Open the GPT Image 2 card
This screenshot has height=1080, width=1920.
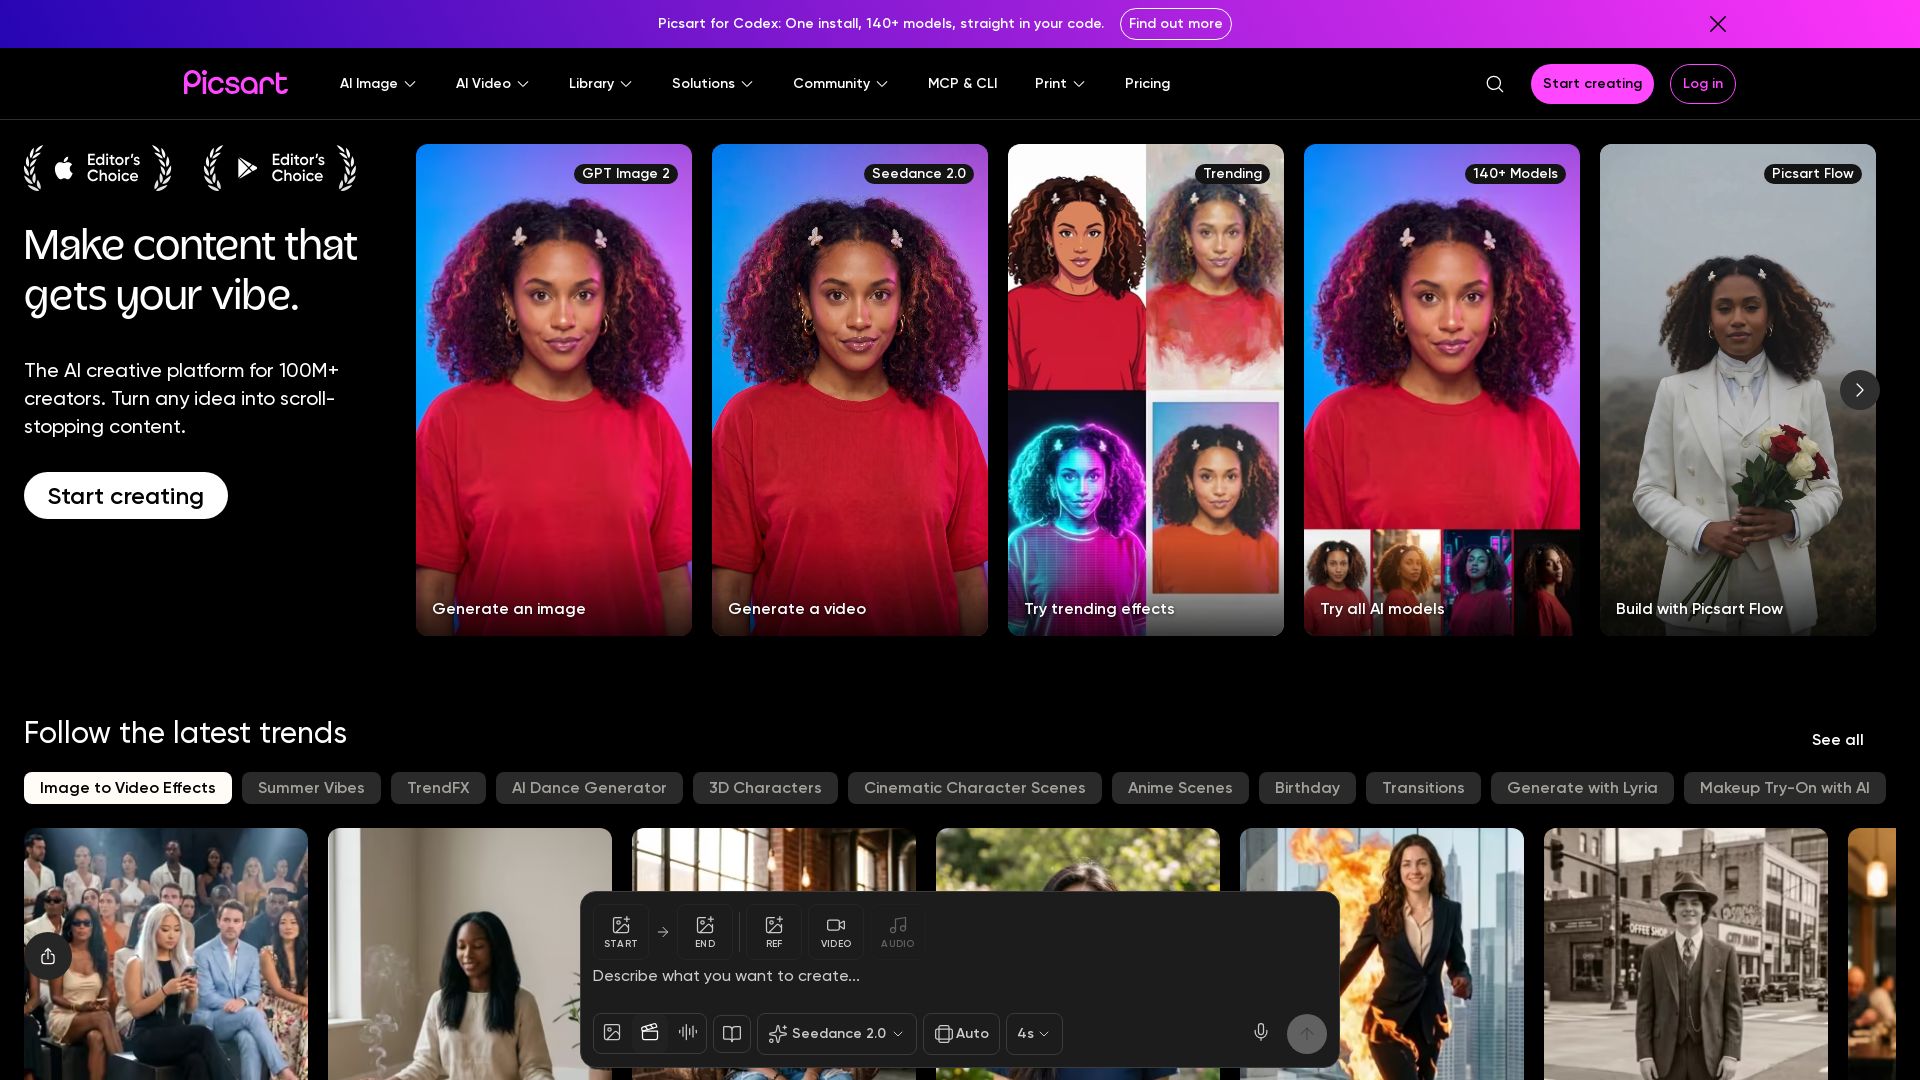(x=554, y=390)
